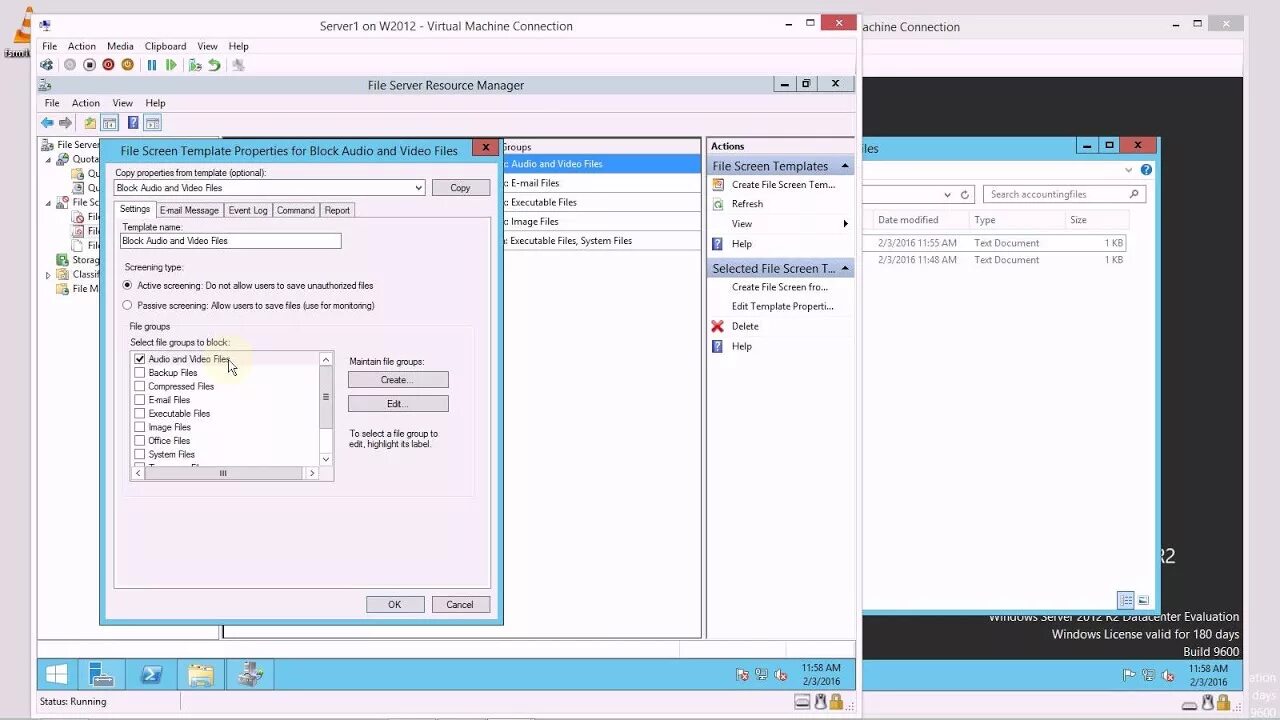The height and width of the screenshot is (720, 1280).
Task: Click the Help icon in FSRM toolbar
Action: pos(132,123)
